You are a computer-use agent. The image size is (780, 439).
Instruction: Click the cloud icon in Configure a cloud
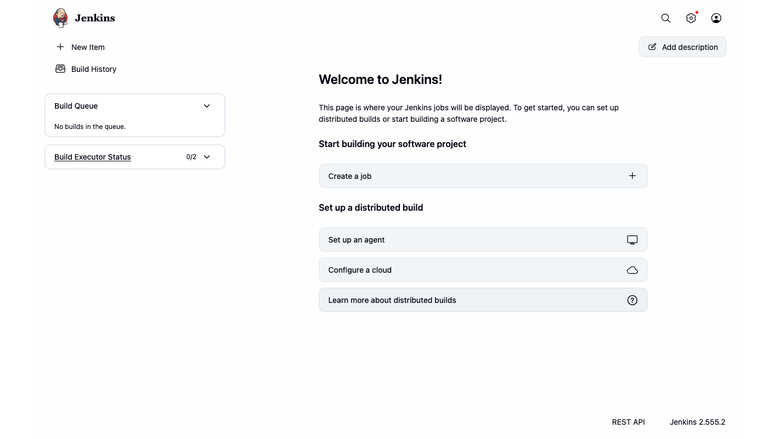632,270
